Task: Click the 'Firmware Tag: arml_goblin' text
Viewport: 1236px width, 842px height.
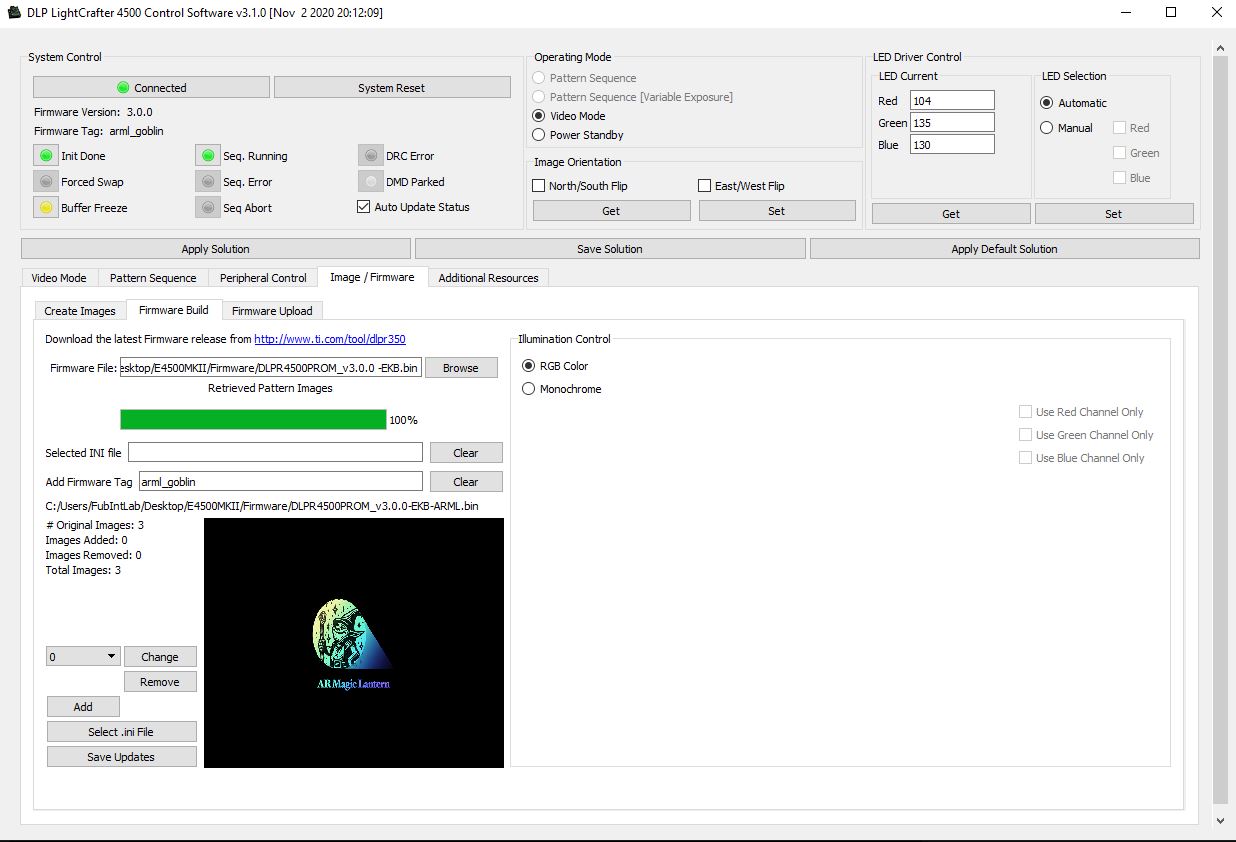Action: [99, 131]
